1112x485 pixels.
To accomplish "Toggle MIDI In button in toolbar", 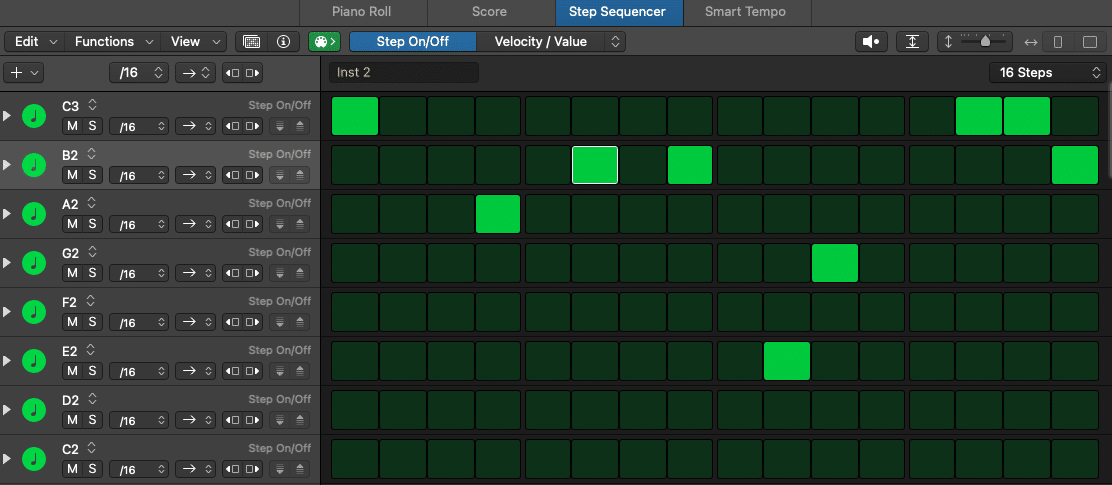I will pyautogui.click(x=325, y=42).
